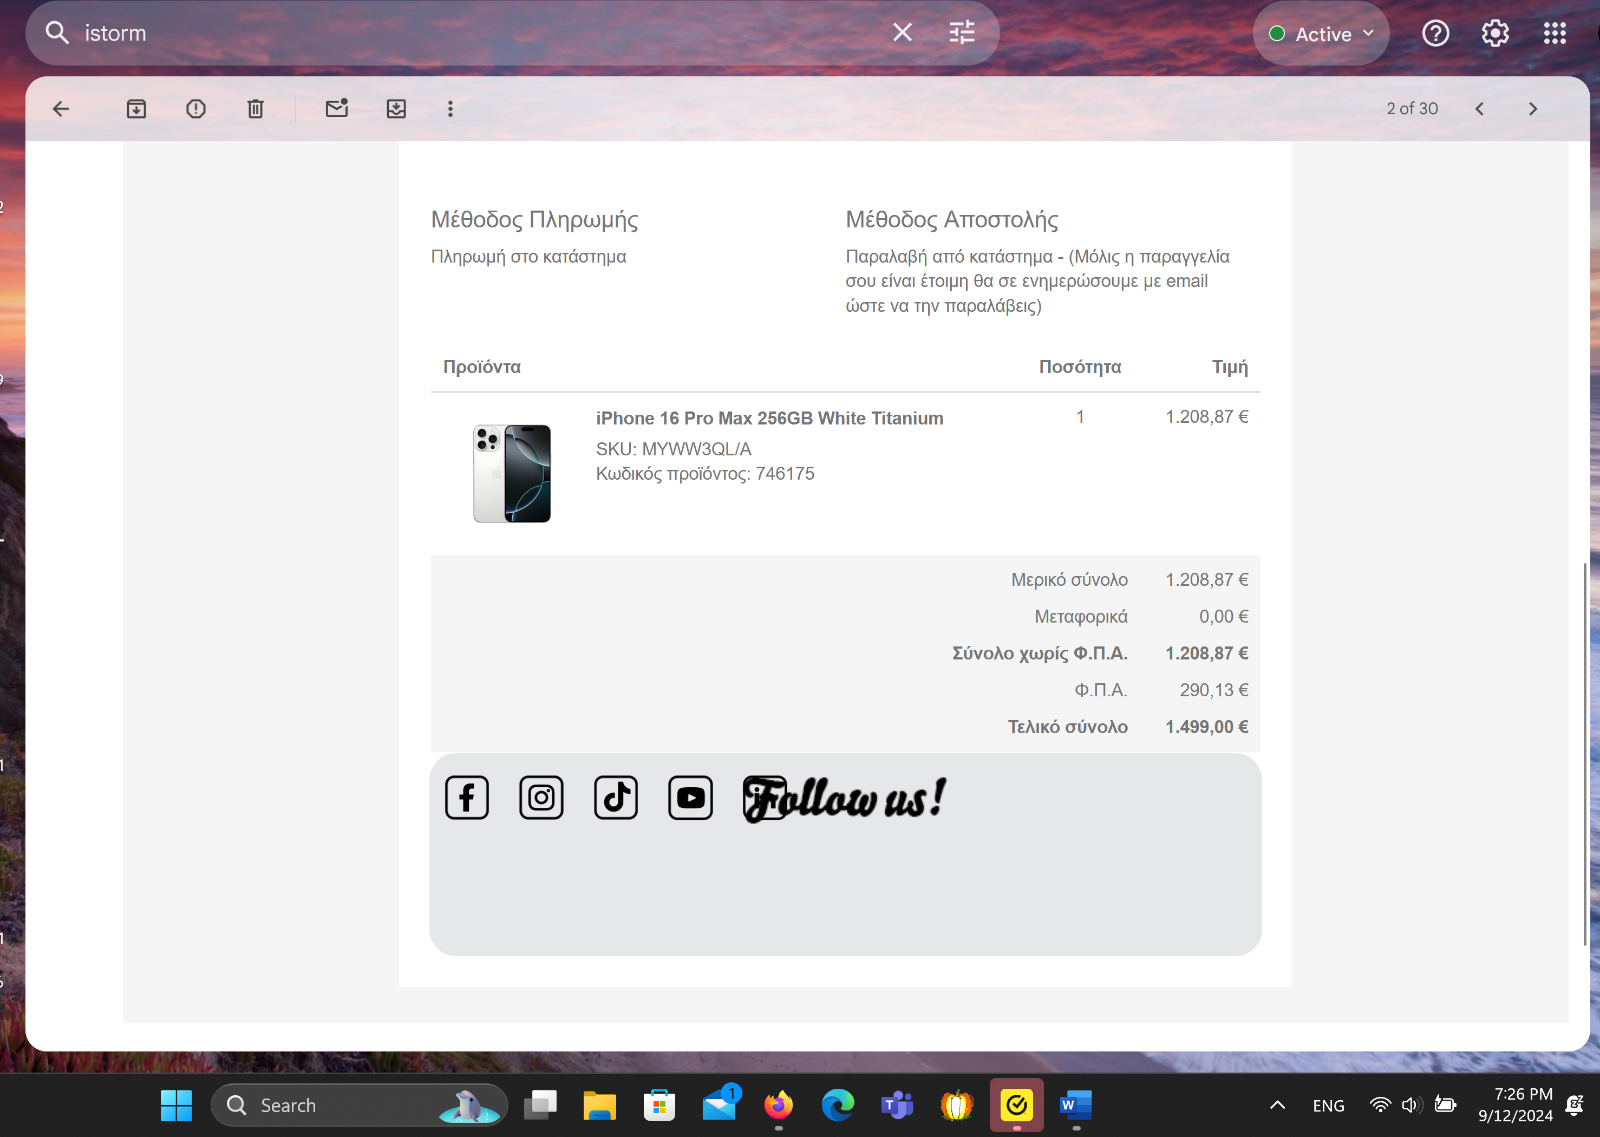Go to the older email
This screenshot has width=1600, height=1137.
(x=1533, y=109)
